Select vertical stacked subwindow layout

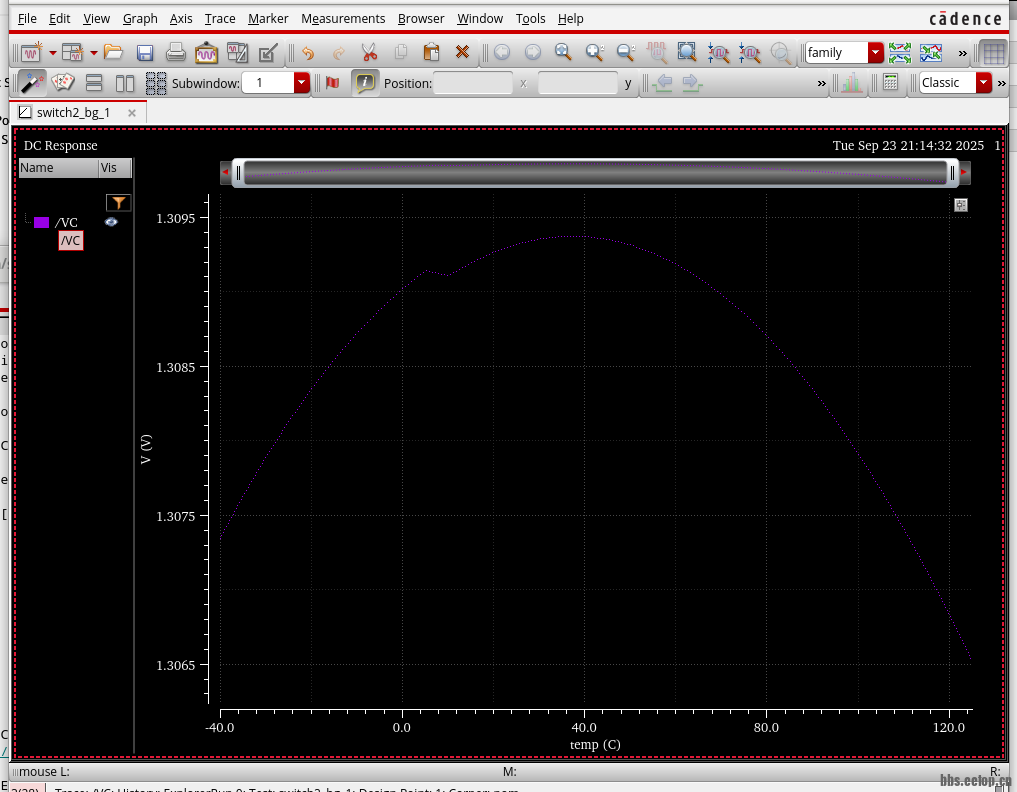94,83
